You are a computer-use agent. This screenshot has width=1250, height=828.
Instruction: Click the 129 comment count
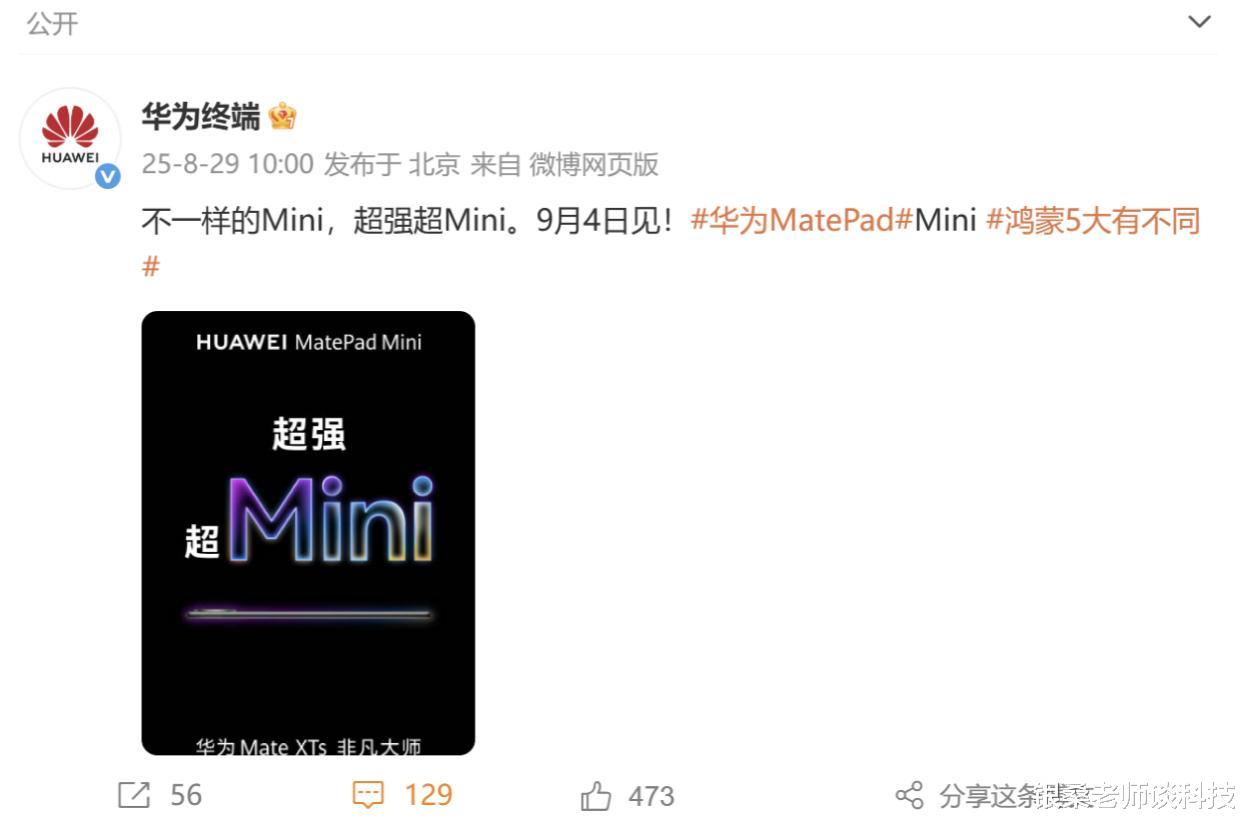[428, 795]
